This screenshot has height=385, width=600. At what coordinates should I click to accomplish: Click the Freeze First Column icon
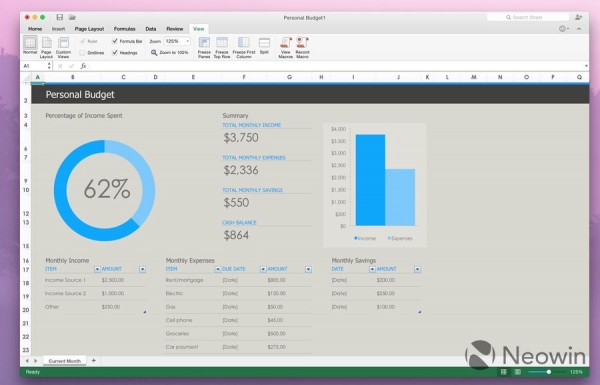(243, 42)
